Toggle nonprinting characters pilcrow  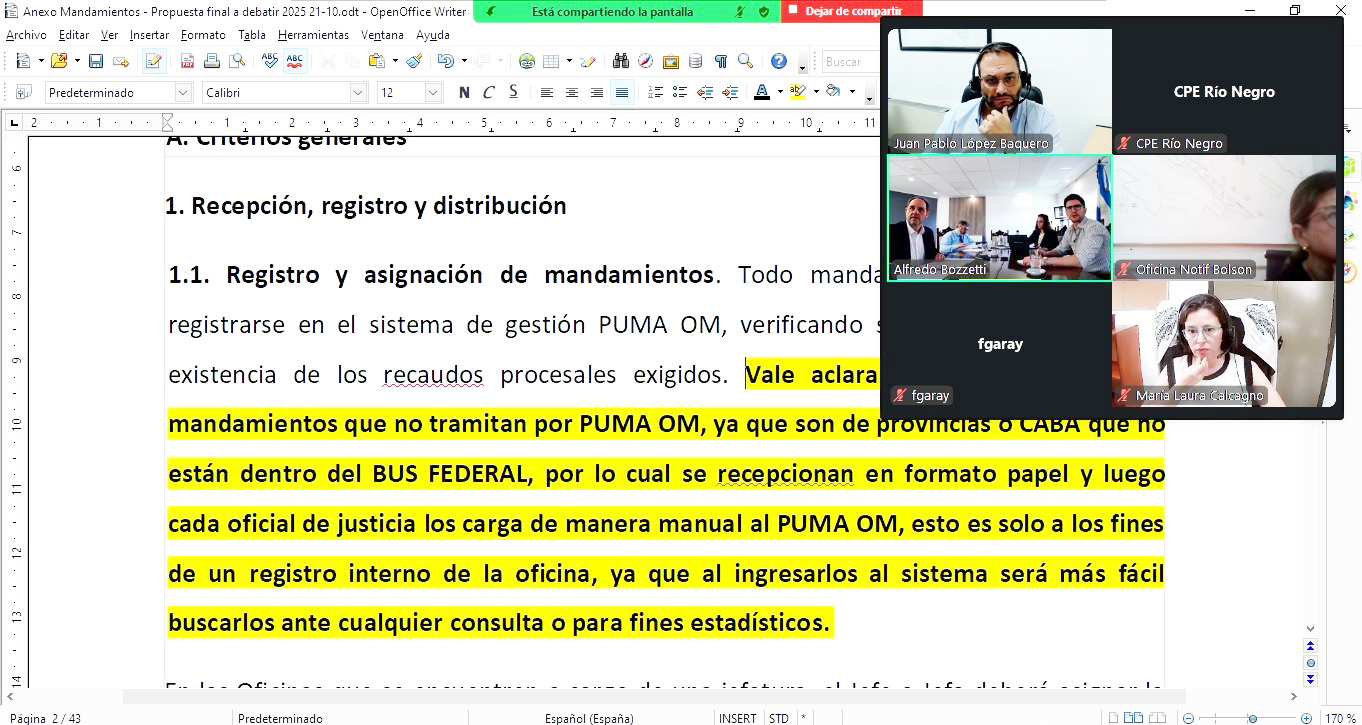coord(720,62)
